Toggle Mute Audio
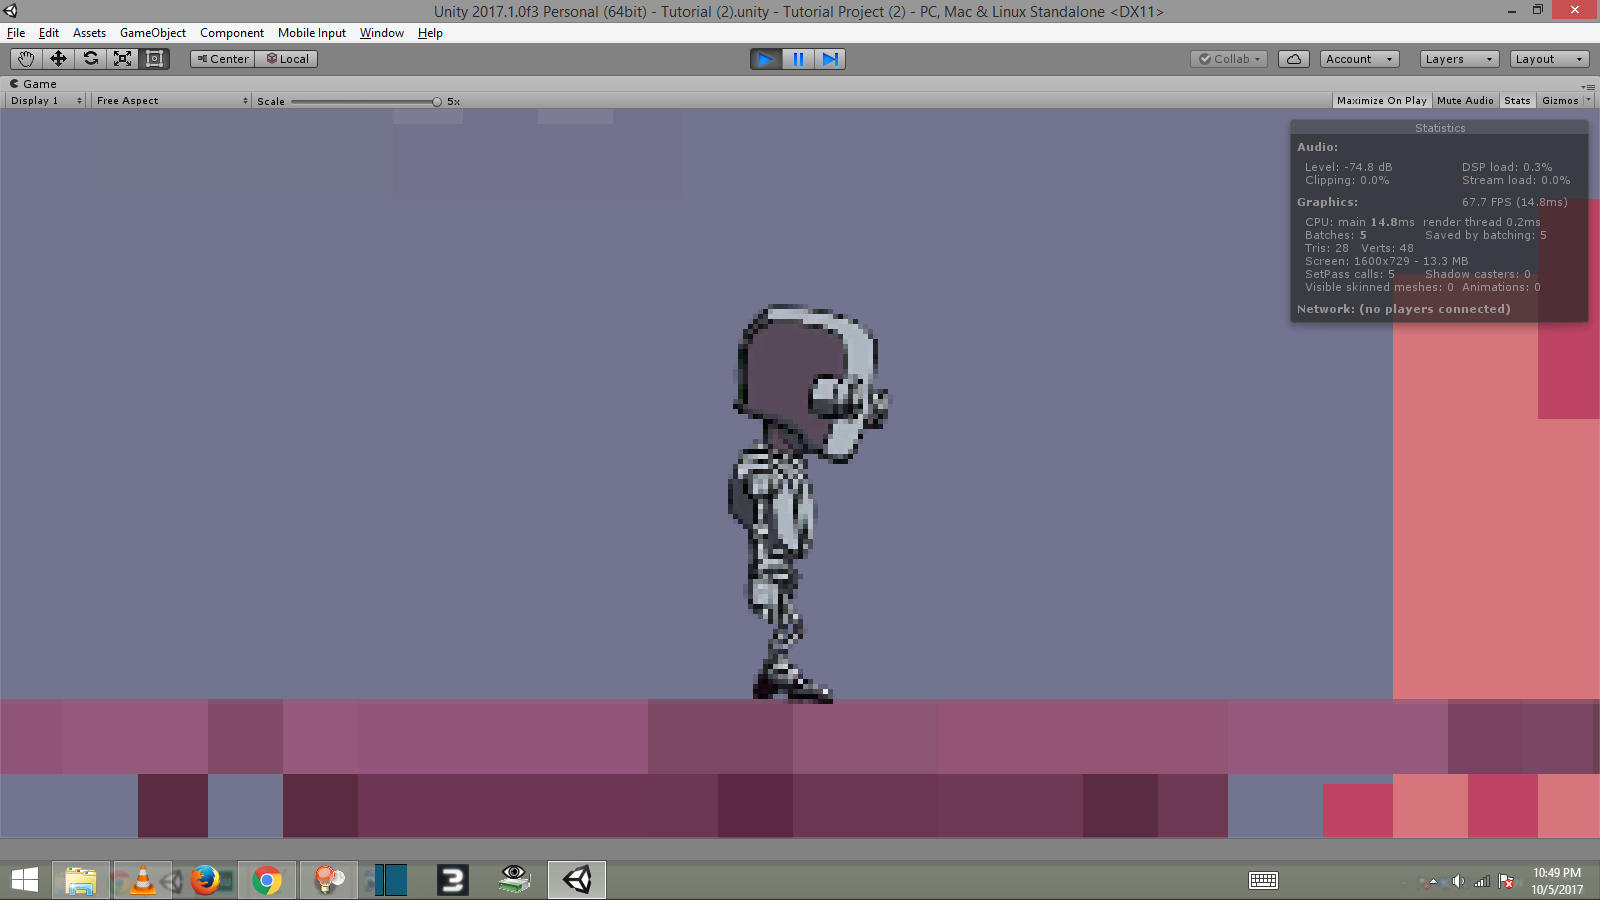Image resolution: width=1600 pixels, height=900 pixels. [x=1465, y=101]
